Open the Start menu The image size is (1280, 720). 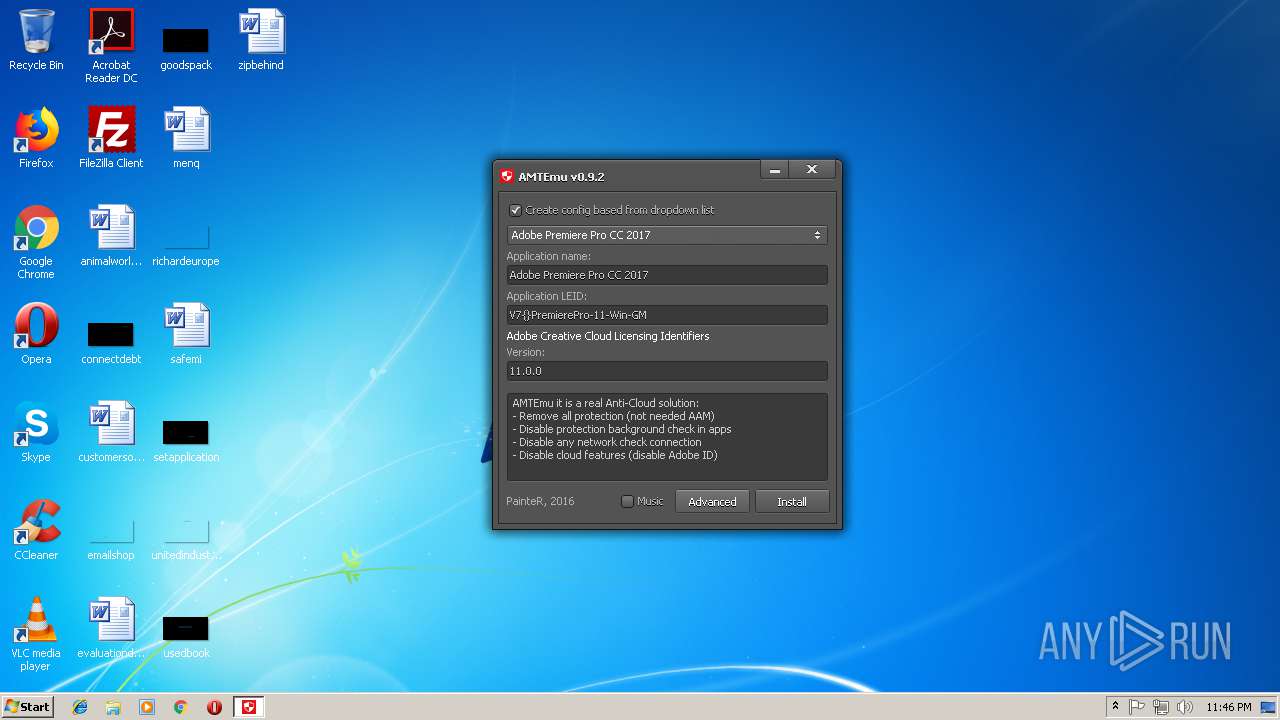coord(27,707)
